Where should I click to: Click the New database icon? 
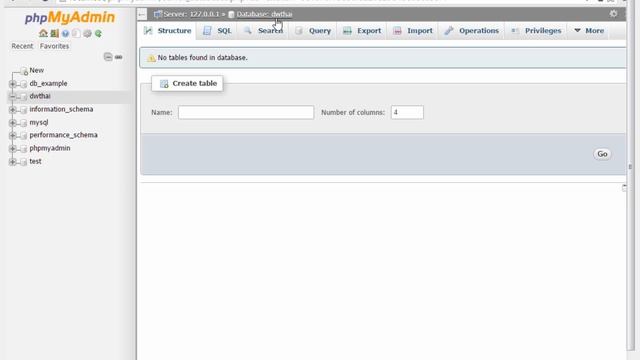click(24, 71)
